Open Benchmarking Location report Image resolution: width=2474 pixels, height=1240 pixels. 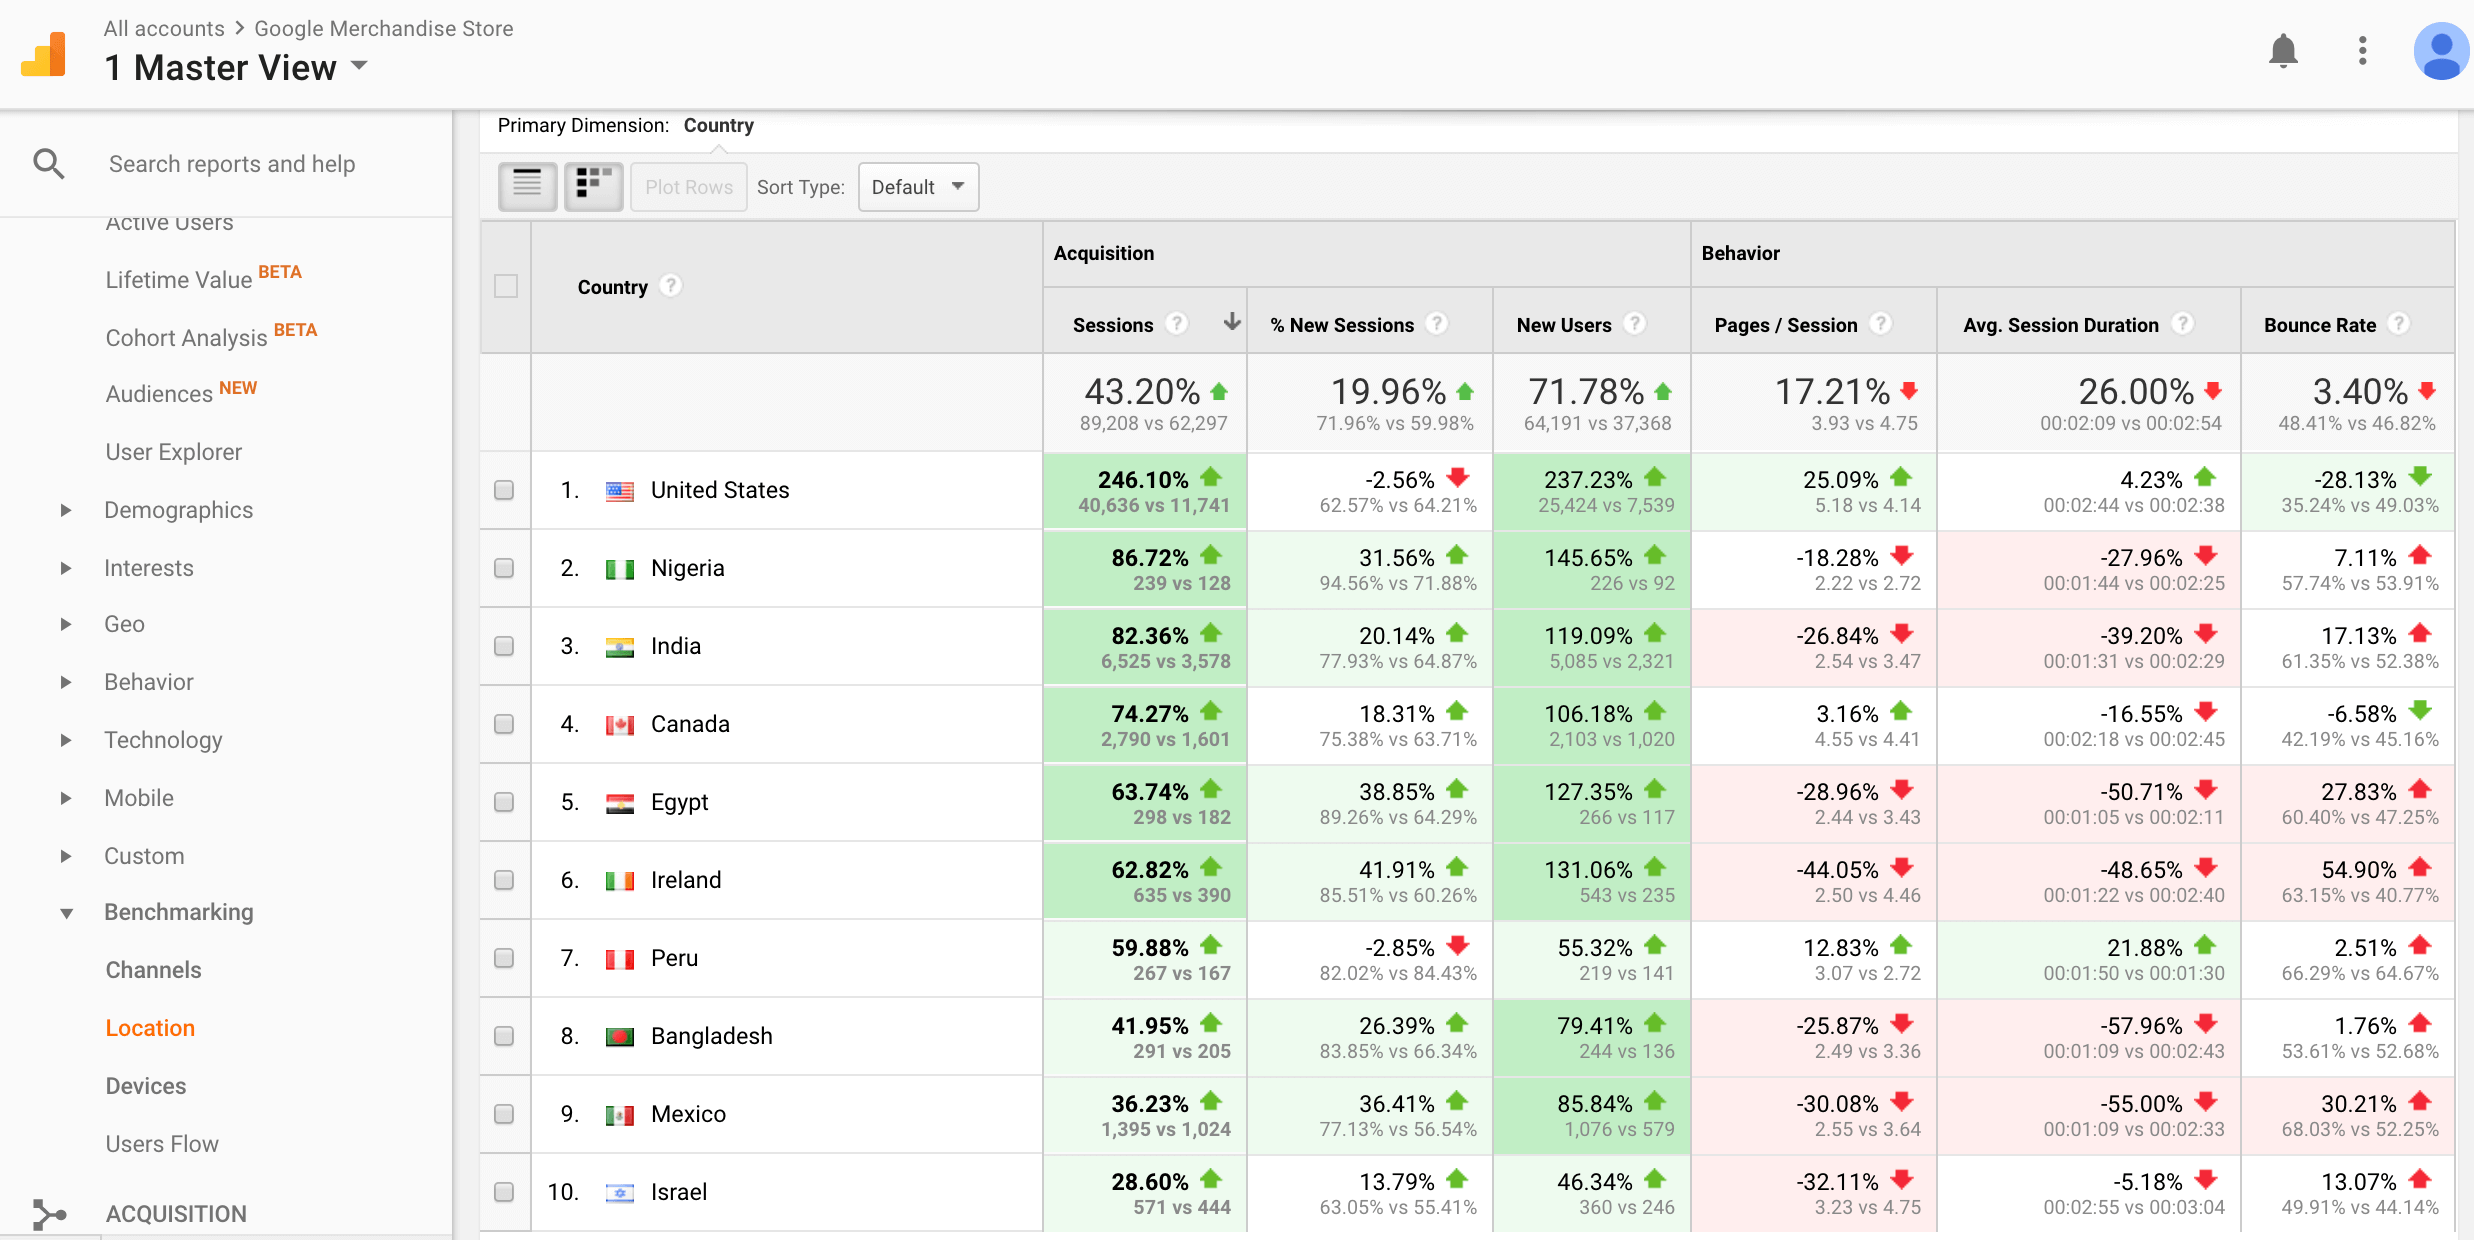pyautogui.click(x=150, y=1028)
